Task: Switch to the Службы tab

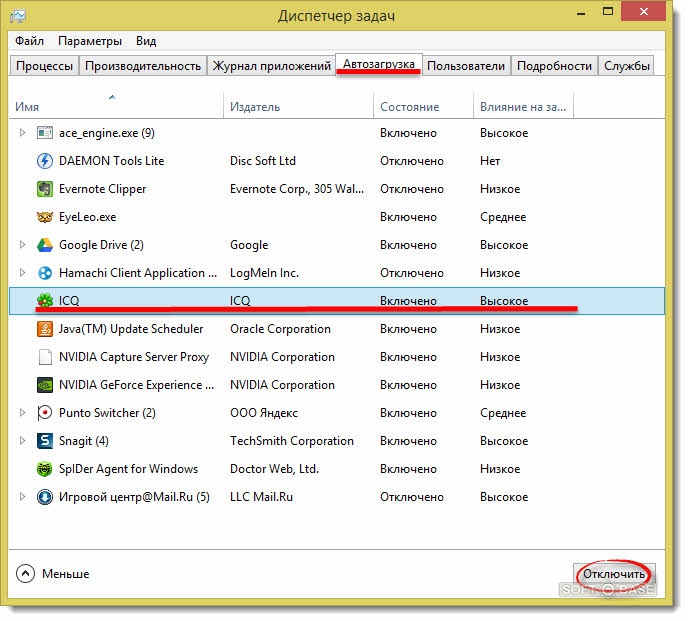Action: click(x=627, y=66)
